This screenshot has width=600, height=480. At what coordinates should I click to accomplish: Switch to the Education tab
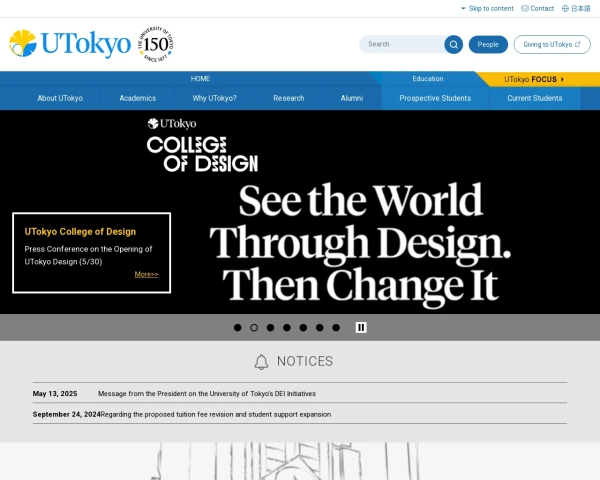pos(428,79)
